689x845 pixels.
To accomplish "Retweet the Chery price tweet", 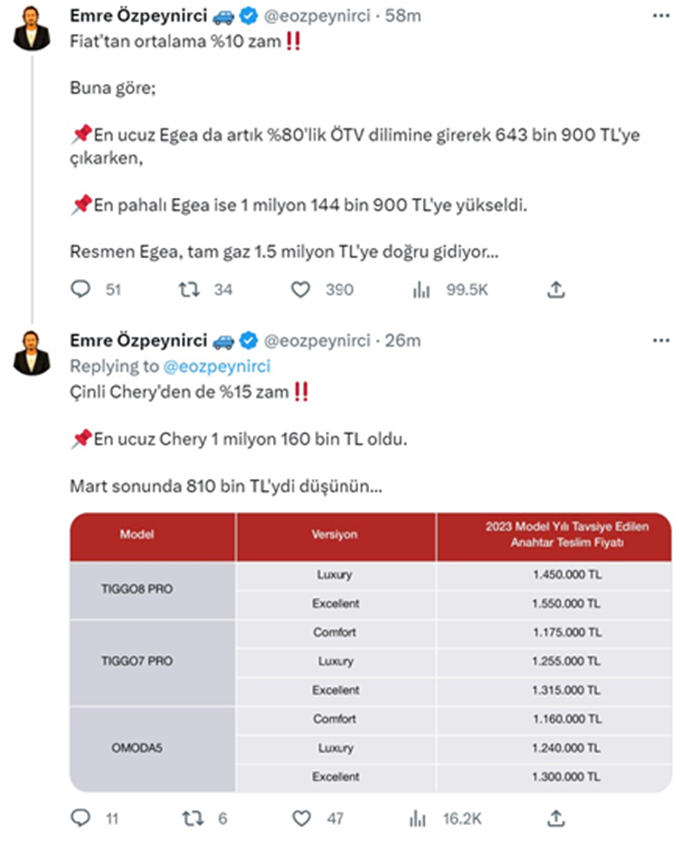I will (189, 818).
